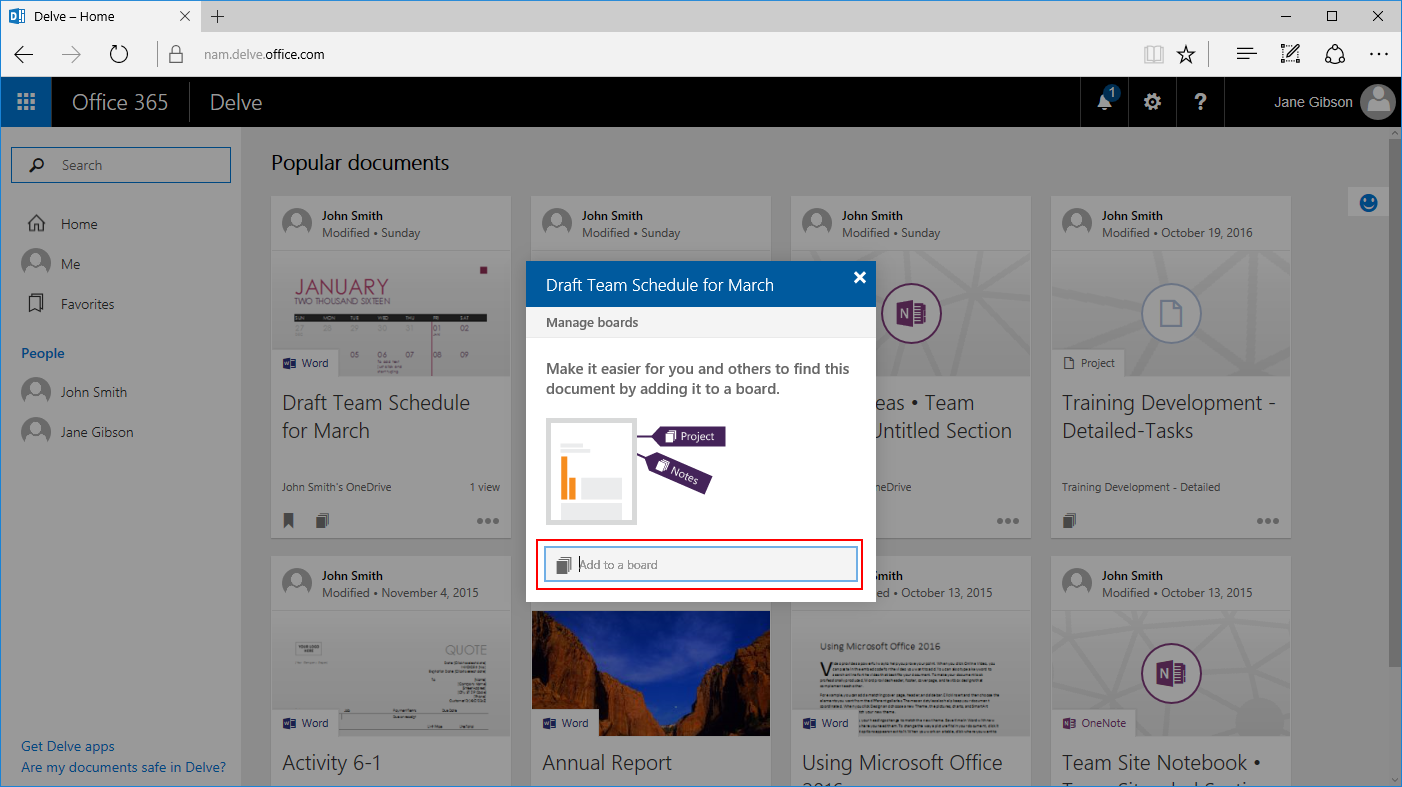Click the Delve app title in header
The height and width of the screenshot is (787, 1402).
tap(236, 102)
